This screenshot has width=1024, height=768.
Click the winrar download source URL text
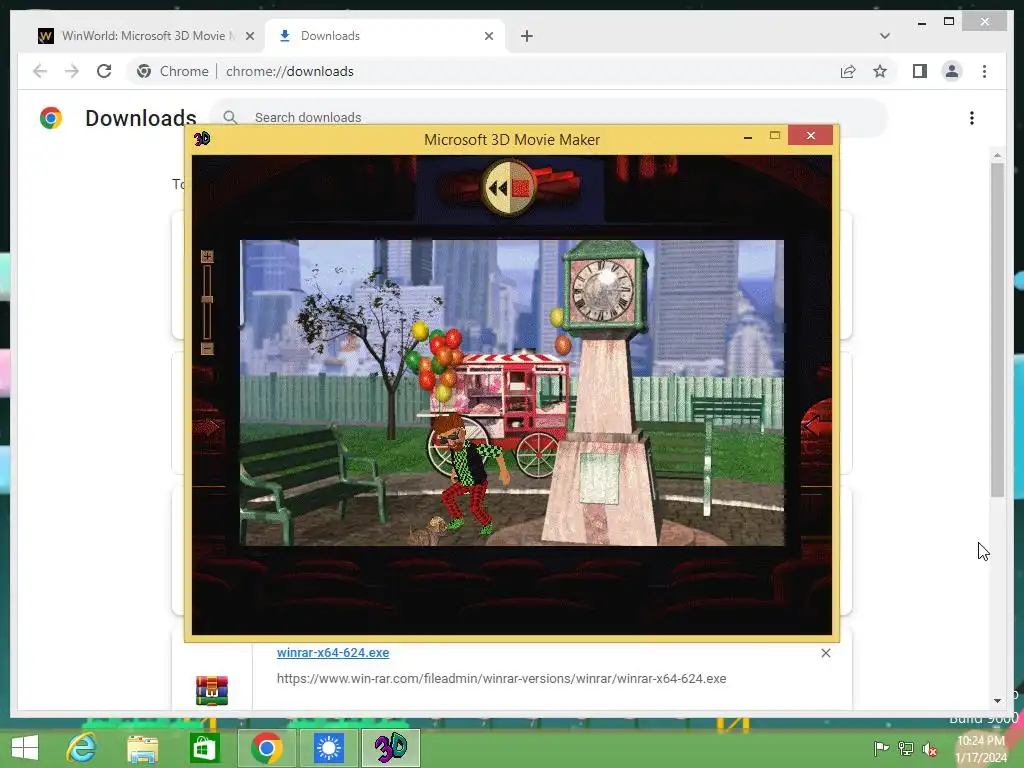click(x=502, y=679)
